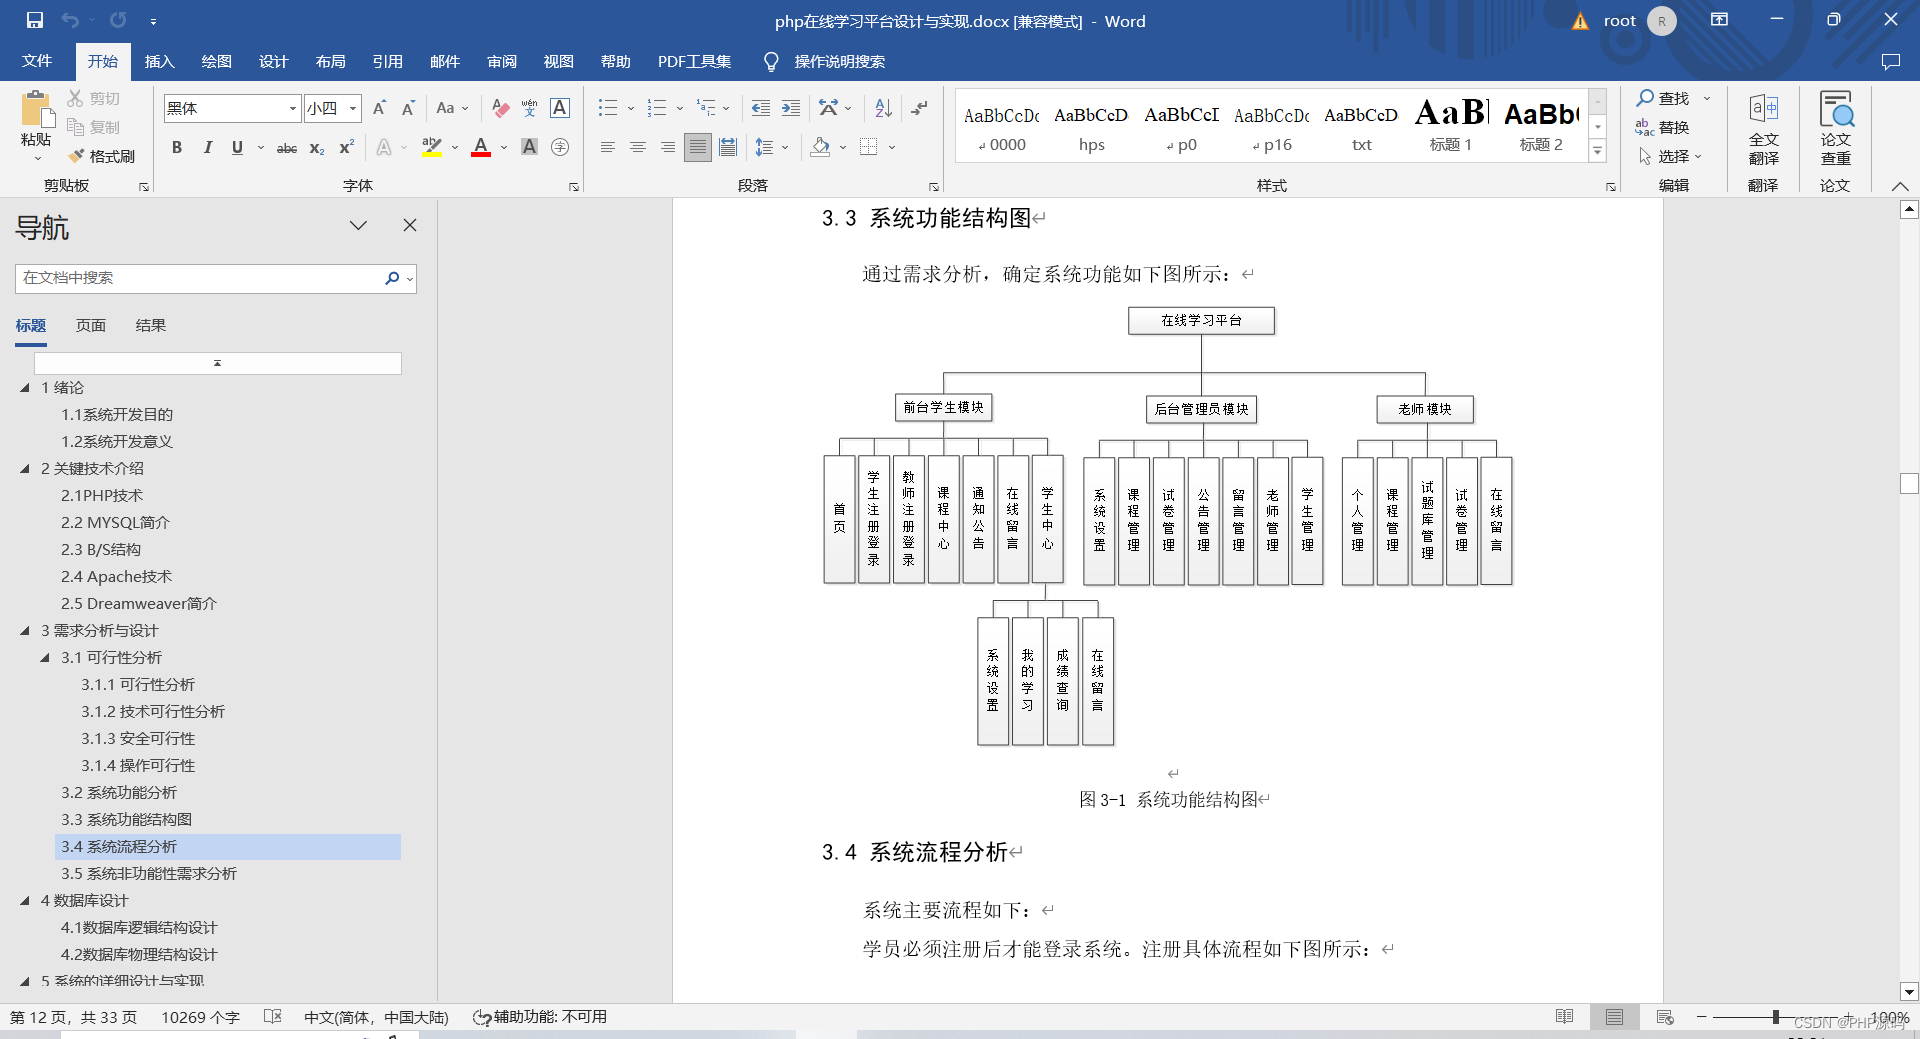Screen dimensions: 1920x1039
Task: Open the navigation pane options chevron
Action: [x=358, y=225]
